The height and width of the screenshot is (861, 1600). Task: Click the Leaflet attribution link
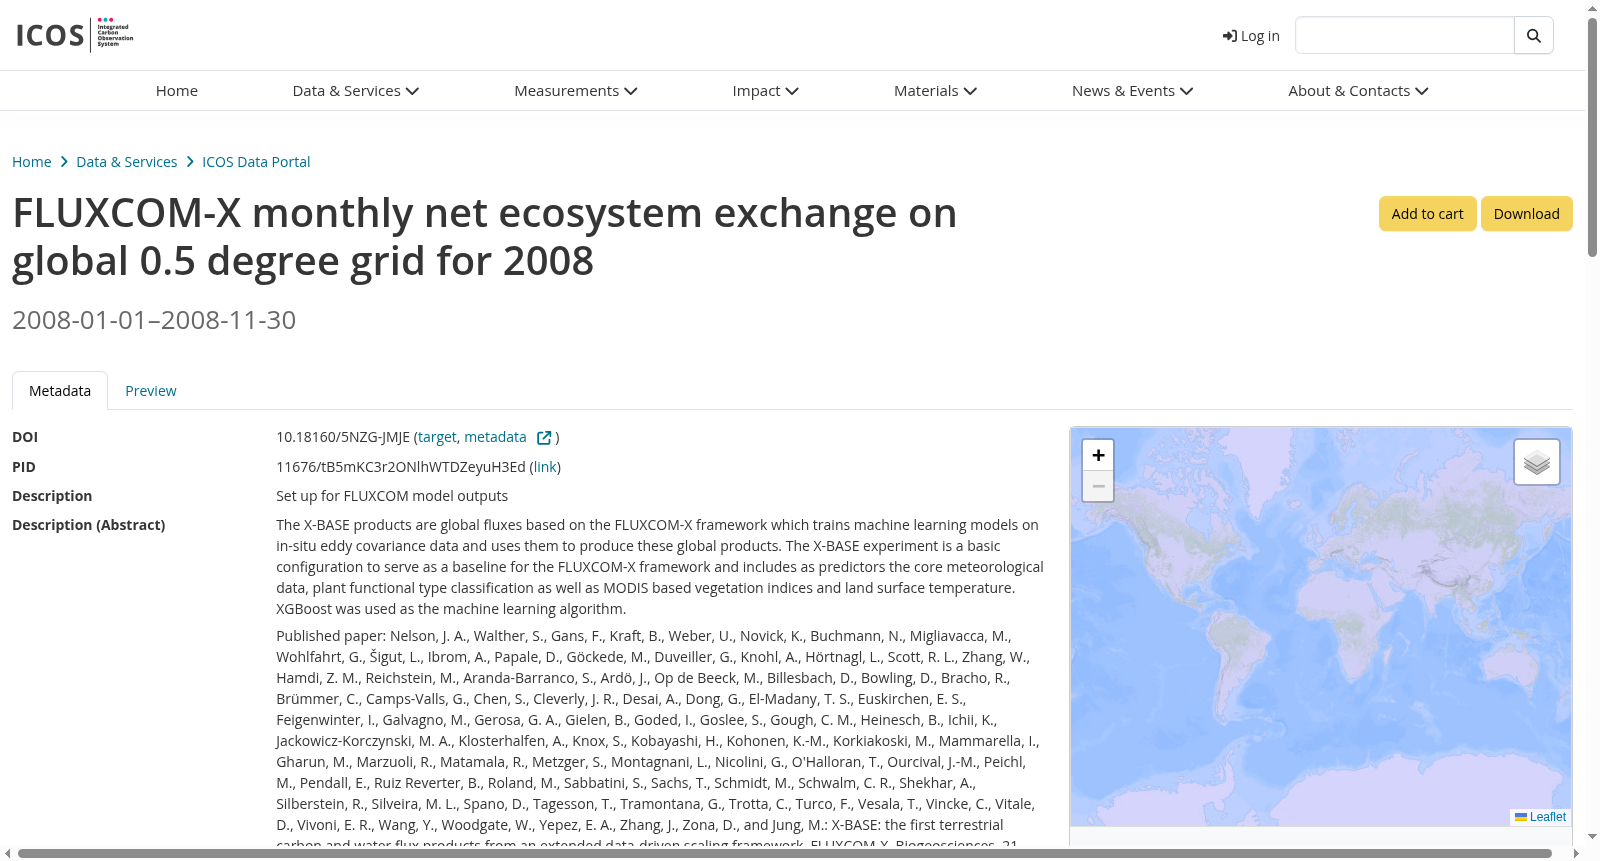click(x=1541, y=817)
